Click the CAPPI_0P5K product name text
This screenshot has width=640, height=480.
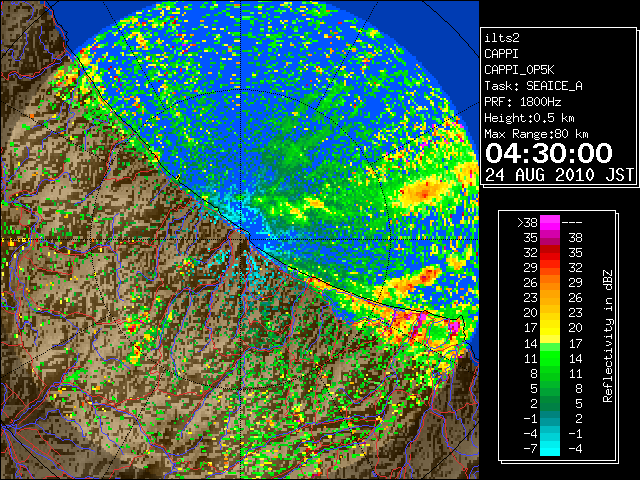(519, 70)
